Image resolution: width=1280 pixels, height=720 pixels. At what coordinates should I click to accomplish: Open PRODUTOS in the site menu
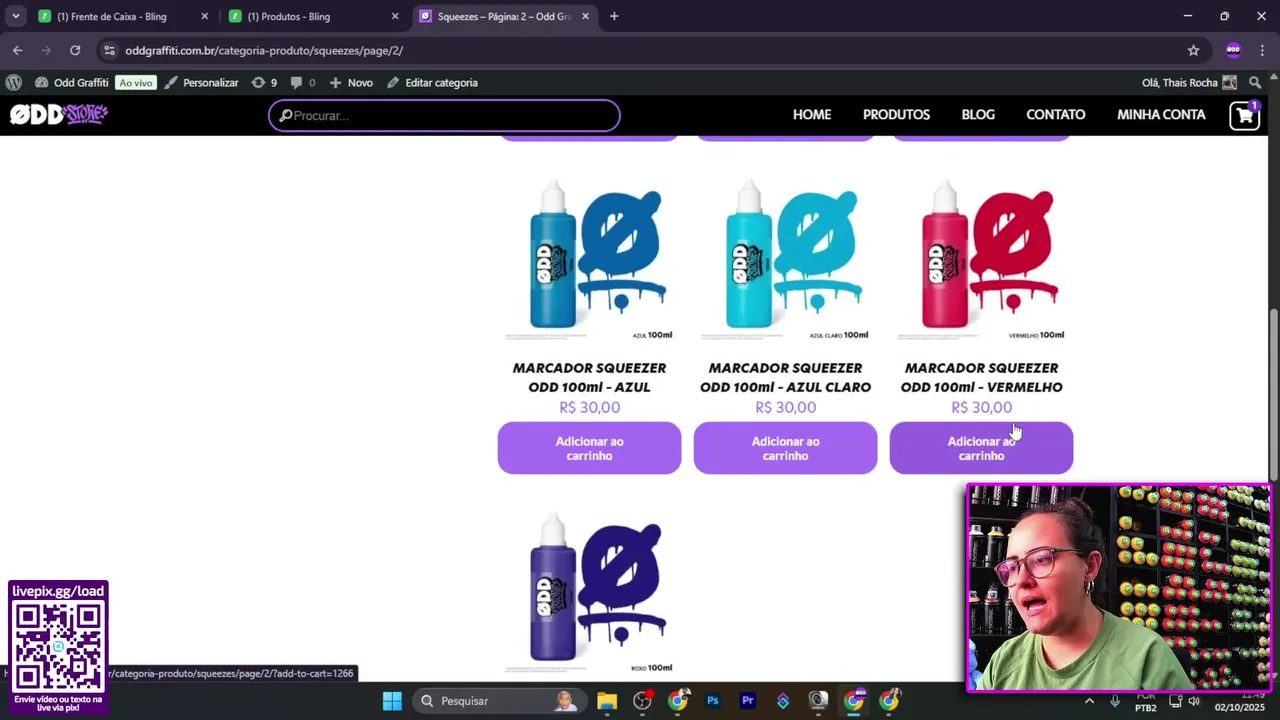click(896, 115)
